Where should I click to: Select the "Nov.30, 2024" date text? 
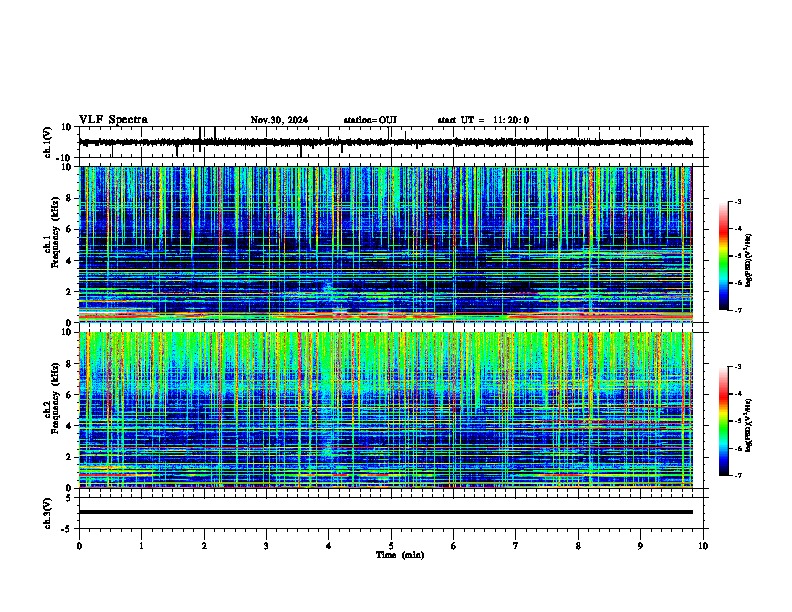click(279, 120)
